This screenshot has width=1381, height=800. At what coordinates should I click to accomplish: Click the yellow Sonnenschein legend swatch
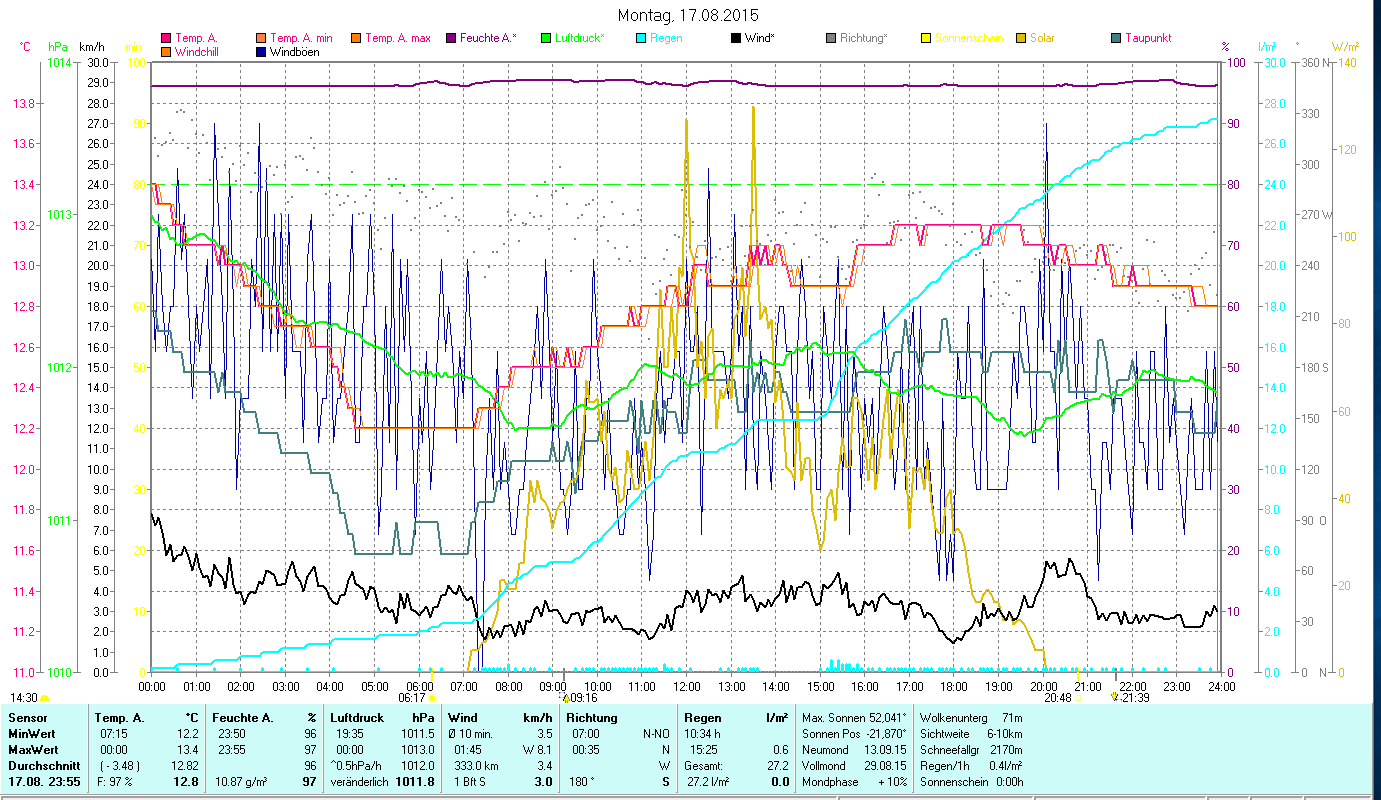(x=927, y=39)
